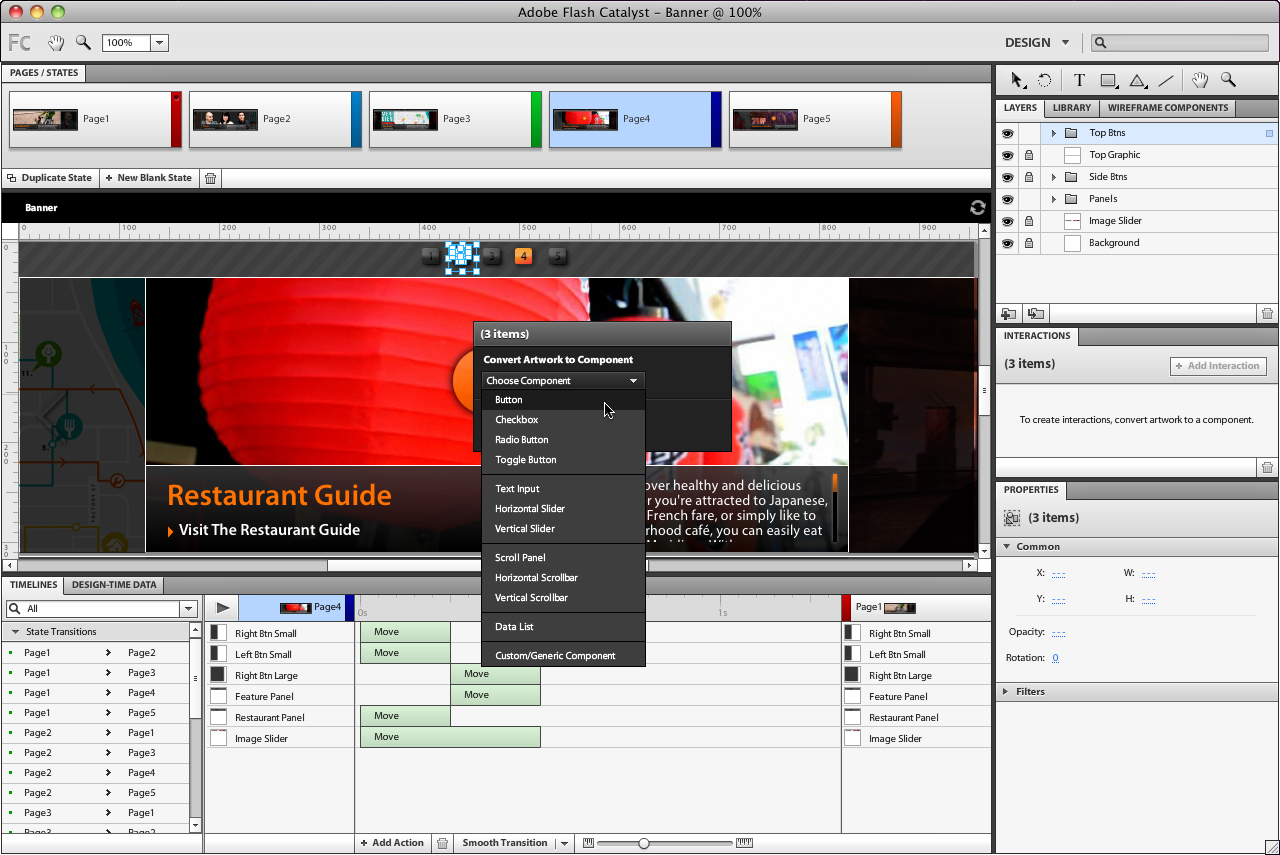Open the Choose Component dropdown
The height and width of the screenshot is (855, 1280).
[x=562, y=380]
